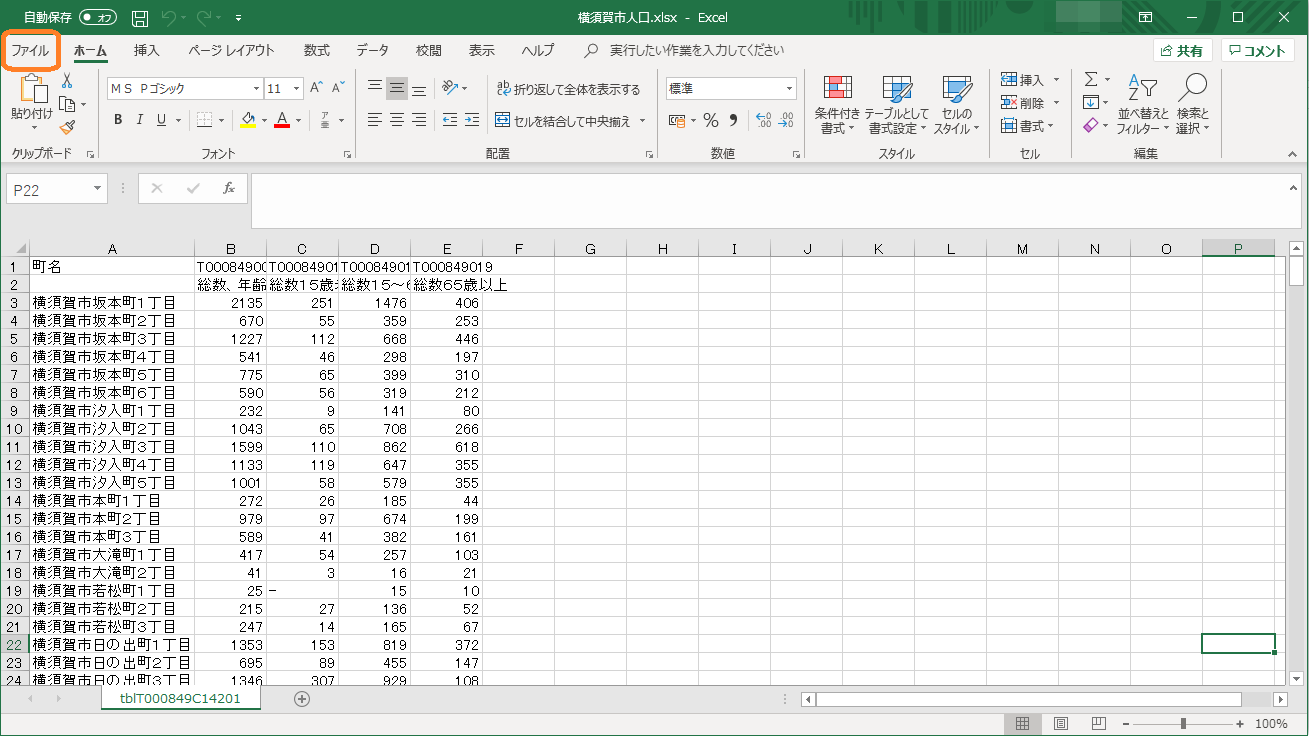The height and width of the screenshot is (736, 1309).
Task: Expand the font name dropdown
Action: coord(256,89)
